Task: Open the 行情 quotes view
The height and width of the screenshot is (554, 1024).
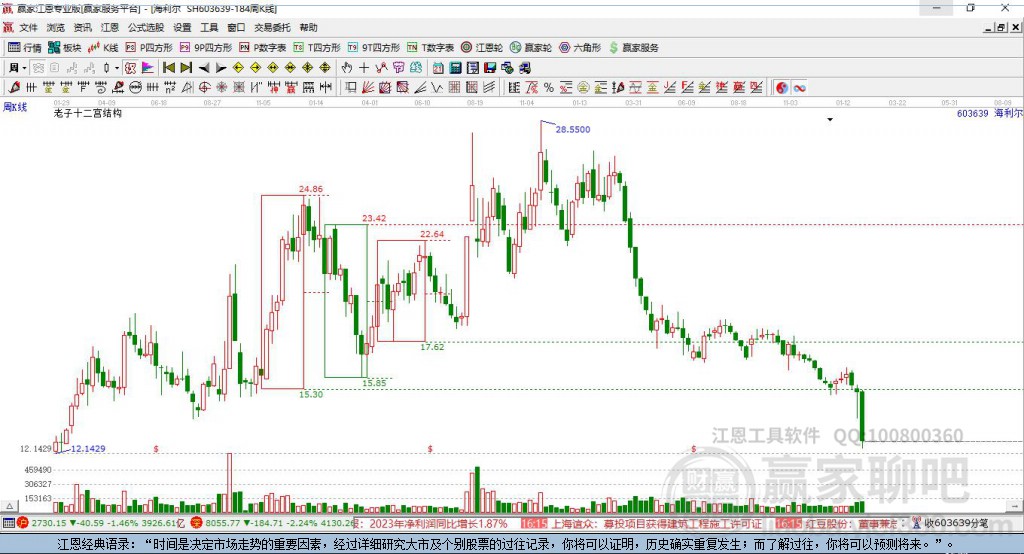Action: 24,48
